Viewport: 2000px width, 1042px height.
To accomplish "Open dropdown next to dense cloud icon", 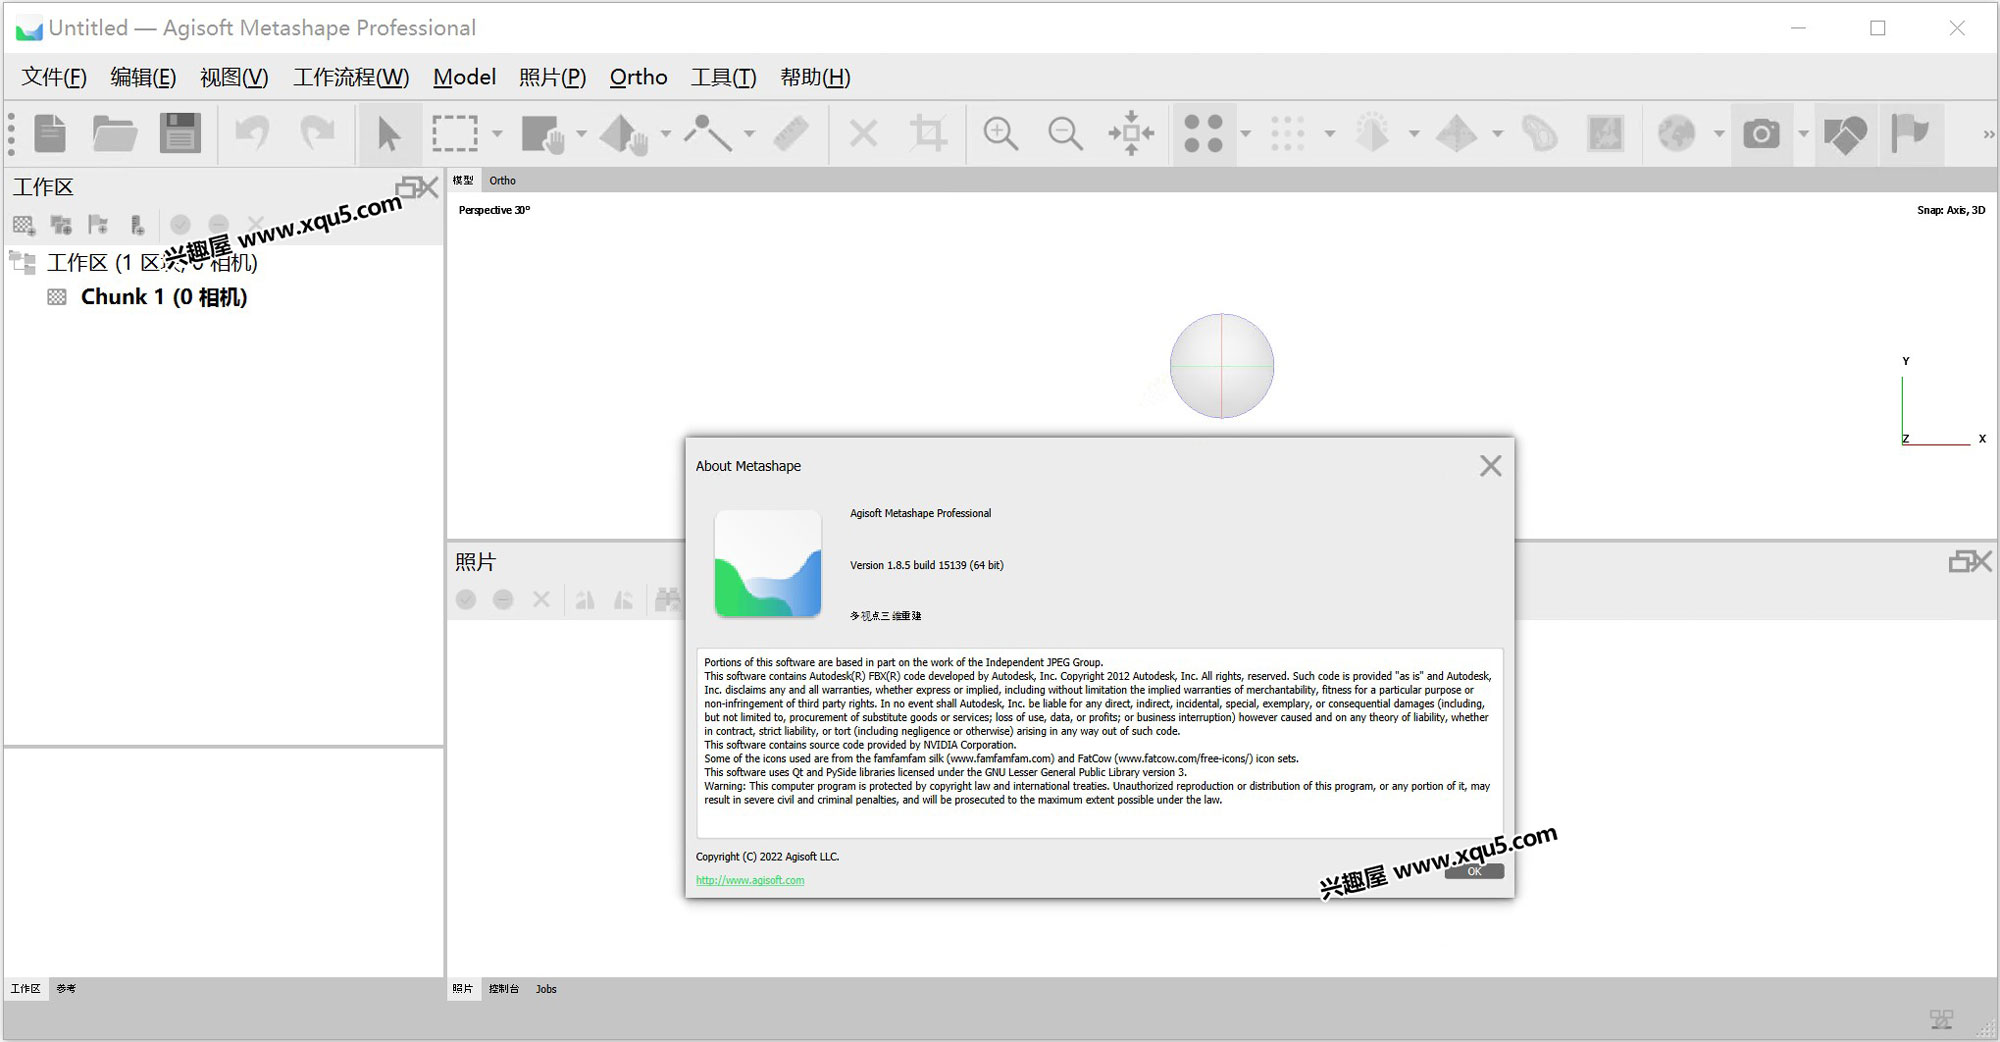I will click(1329, 134).
